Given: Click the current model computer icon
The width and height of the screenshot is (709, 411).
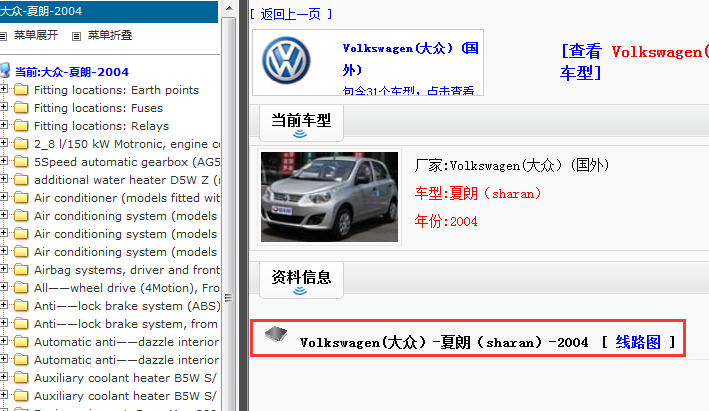Looking at the screenshot, I should coord(5,71).
